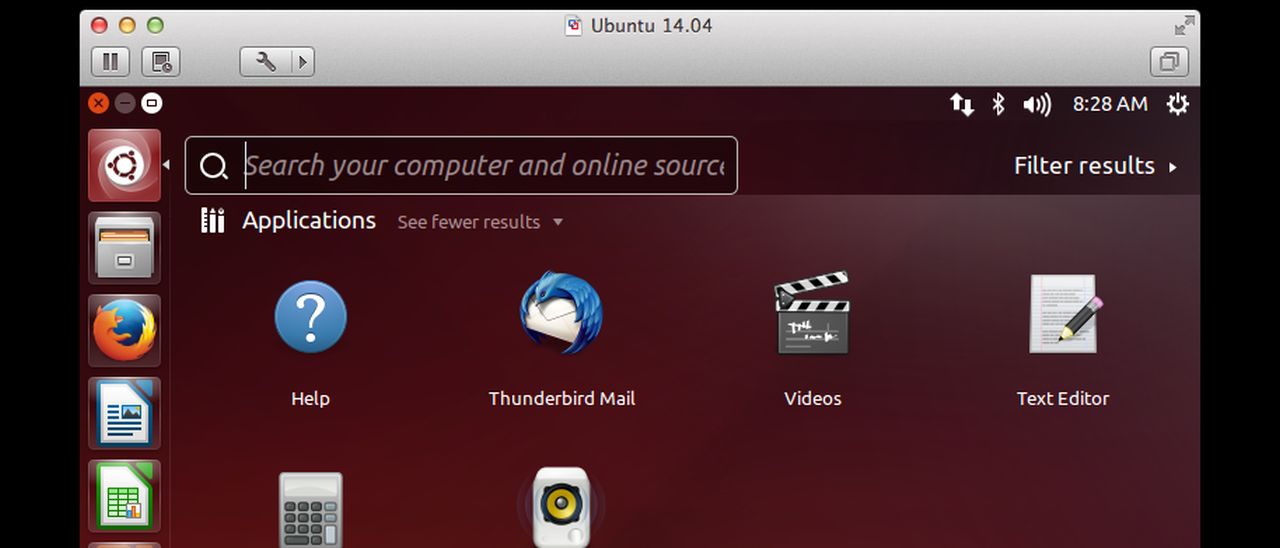This screenshot has height=548, width=1280.
Task: Click the magnifier icon in search box
Action: (x=214, y=166)
